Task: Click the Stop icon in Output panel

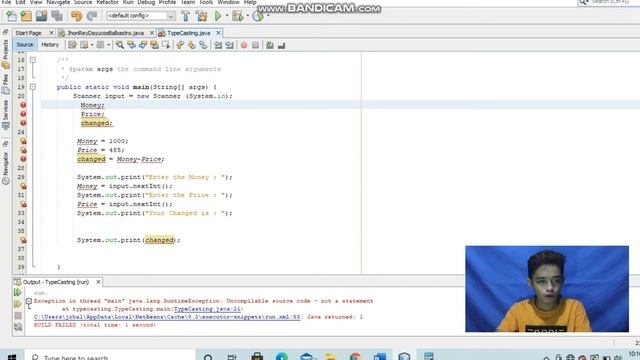Action: (18, 316)
